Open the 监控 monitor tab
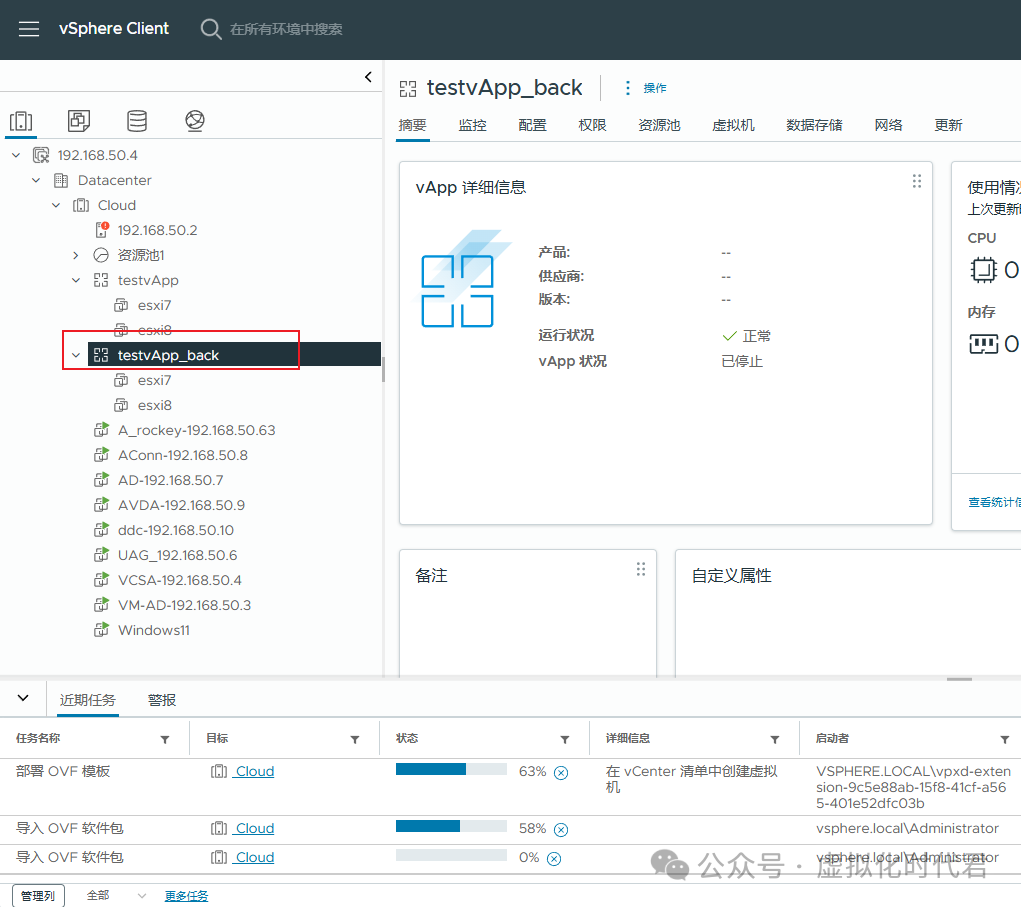This screenshot has height=907, width=1021. click(472, 125)
